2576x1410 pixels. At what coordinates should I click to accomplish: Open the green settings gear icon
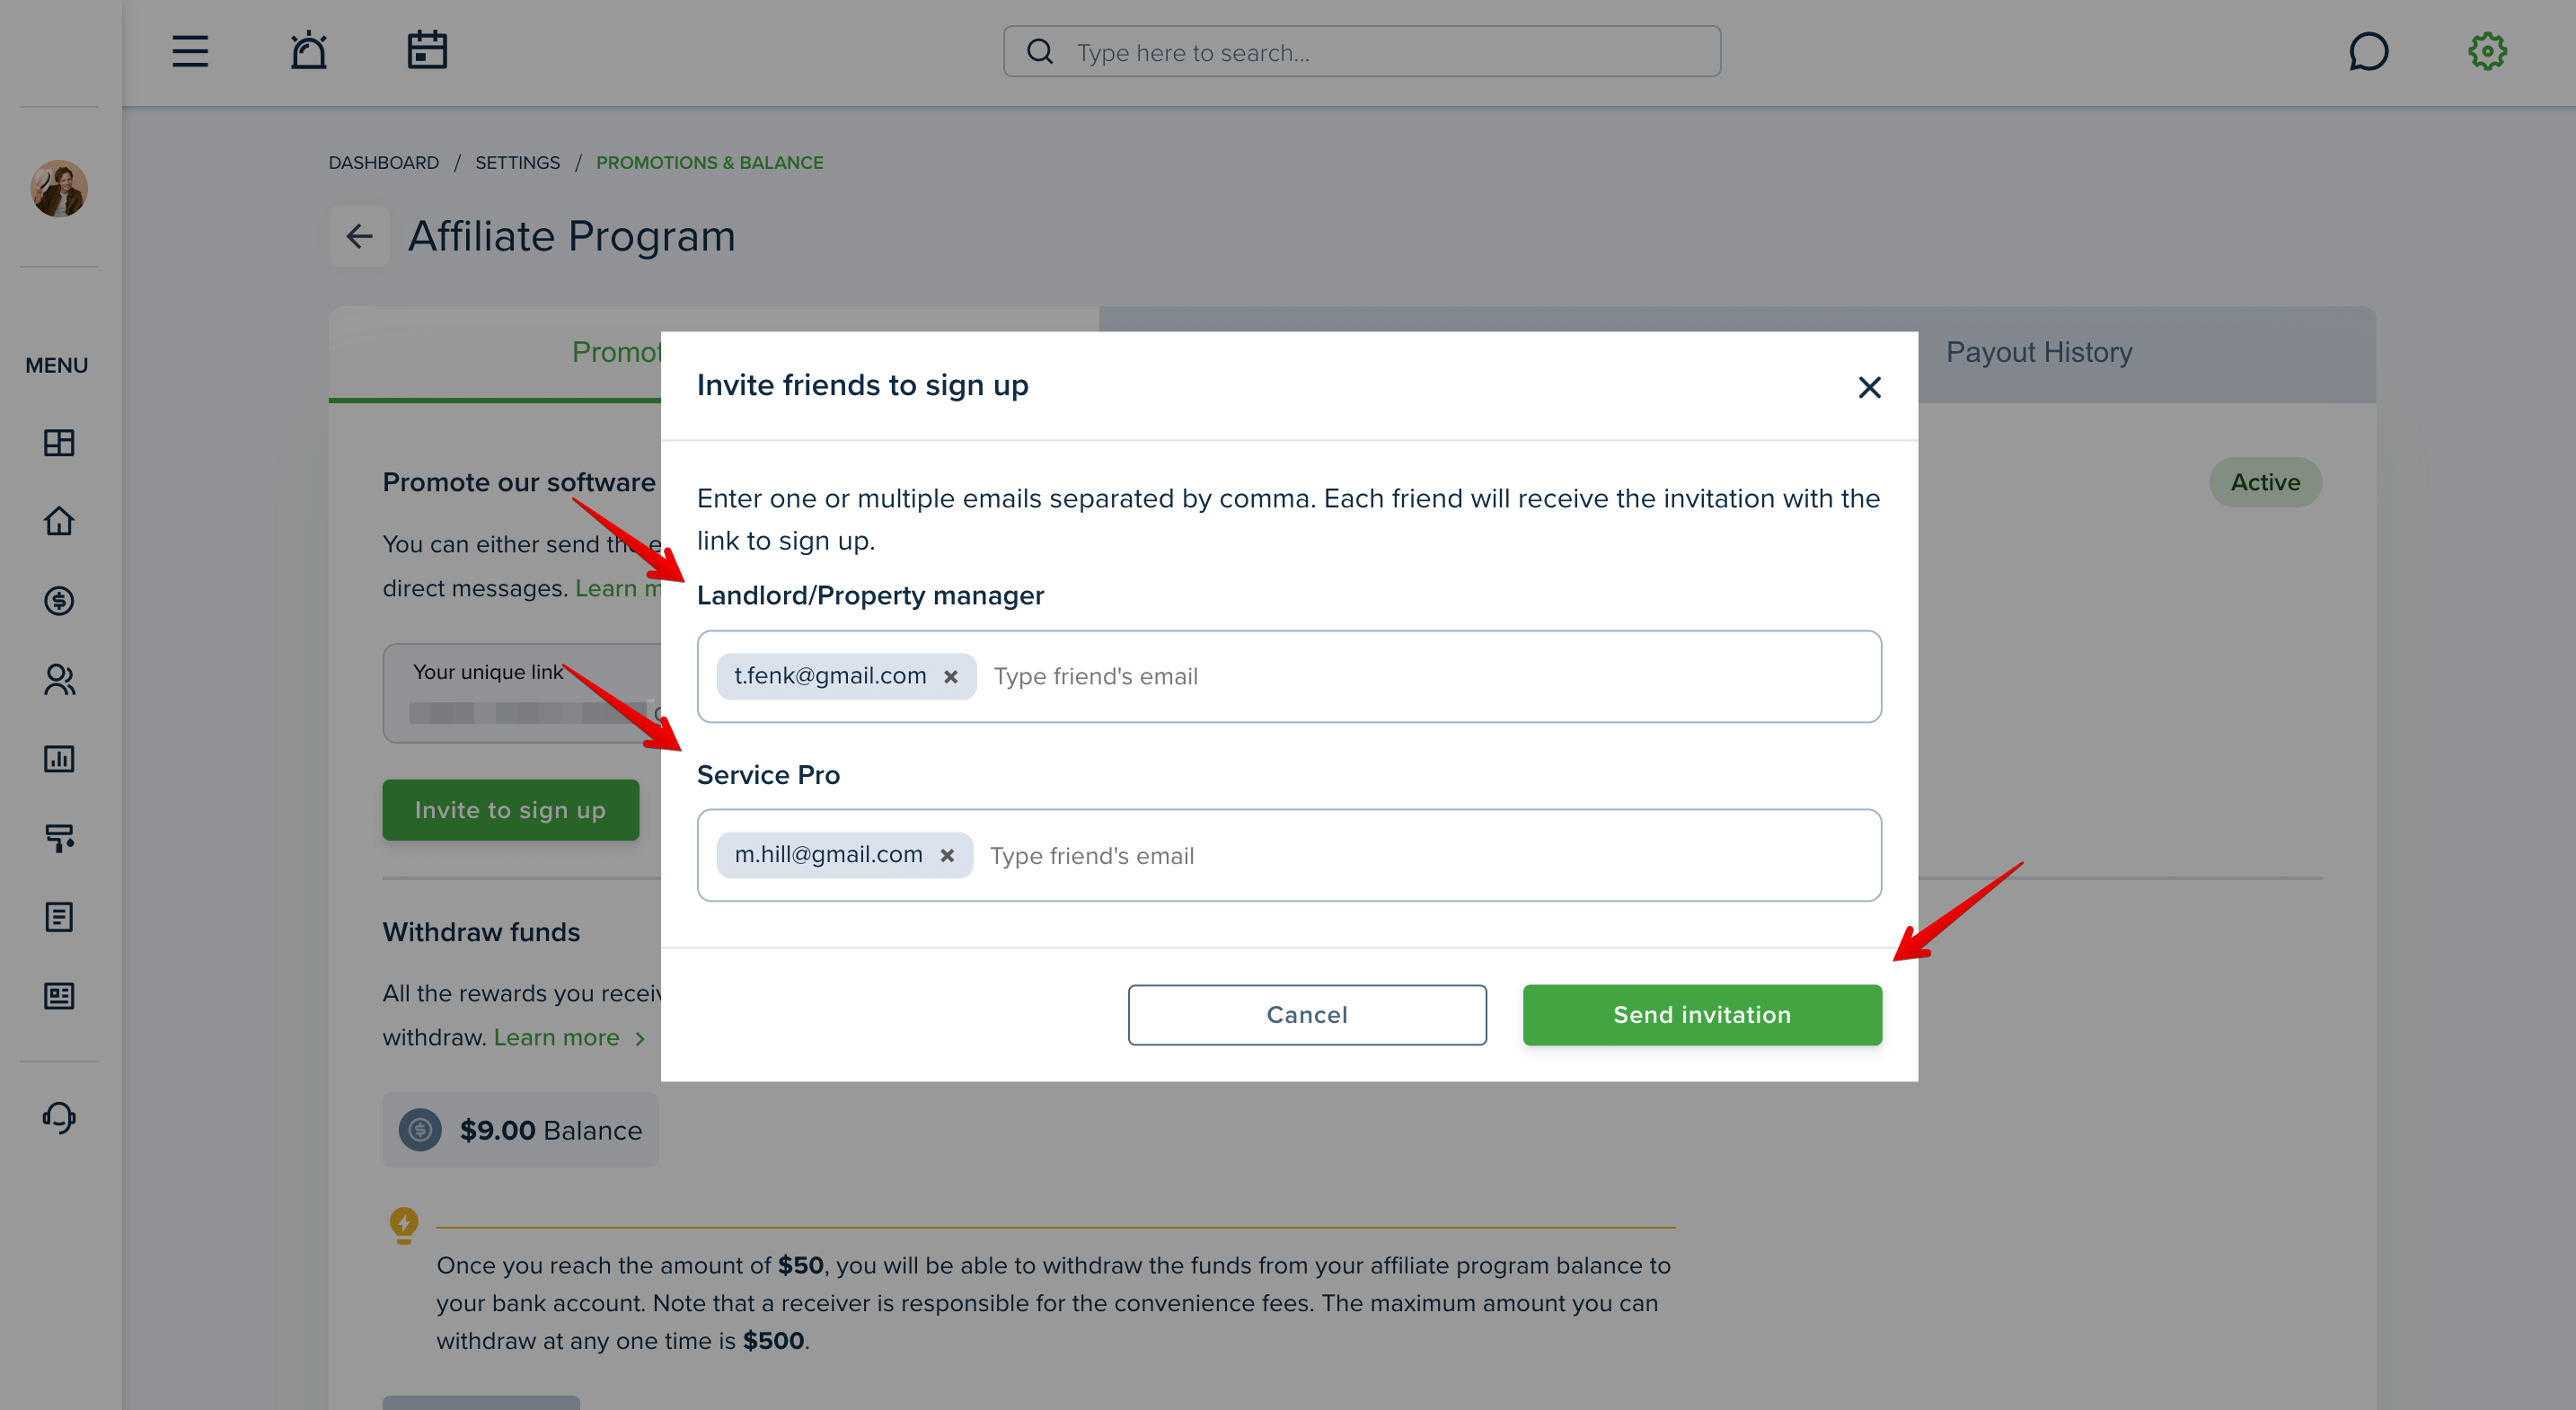tap(2487, 51)
